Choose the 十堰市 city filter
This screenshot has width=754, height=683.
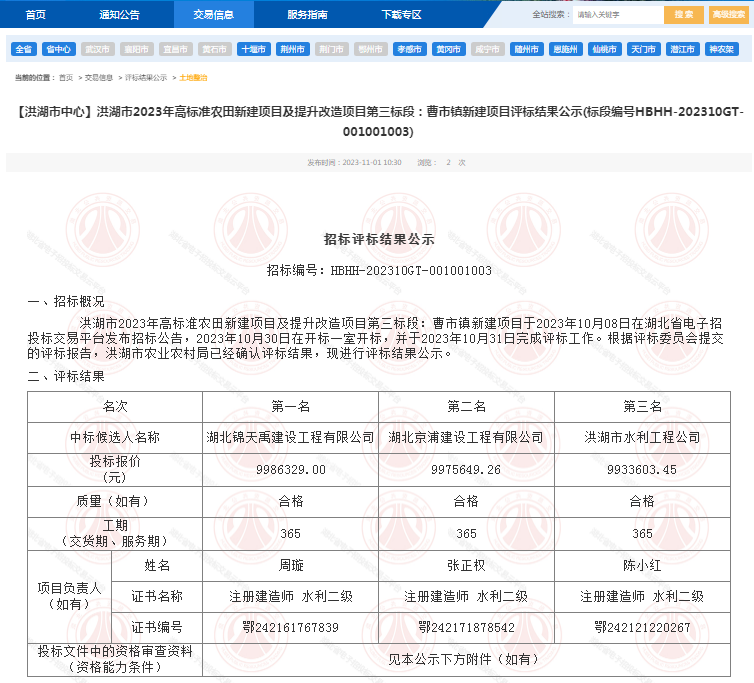(253, 49)
